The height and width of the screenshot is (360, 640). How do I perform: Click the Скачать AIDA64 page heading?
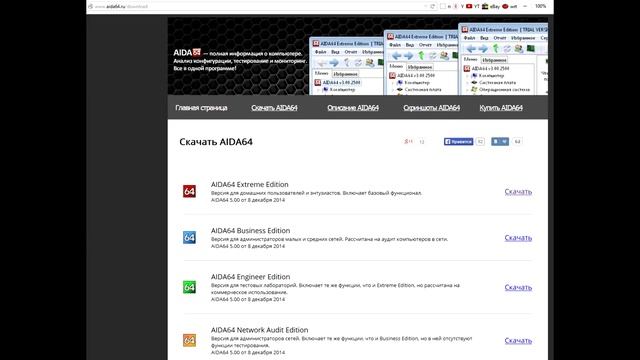pyautogui.click(x=216, y=142)
